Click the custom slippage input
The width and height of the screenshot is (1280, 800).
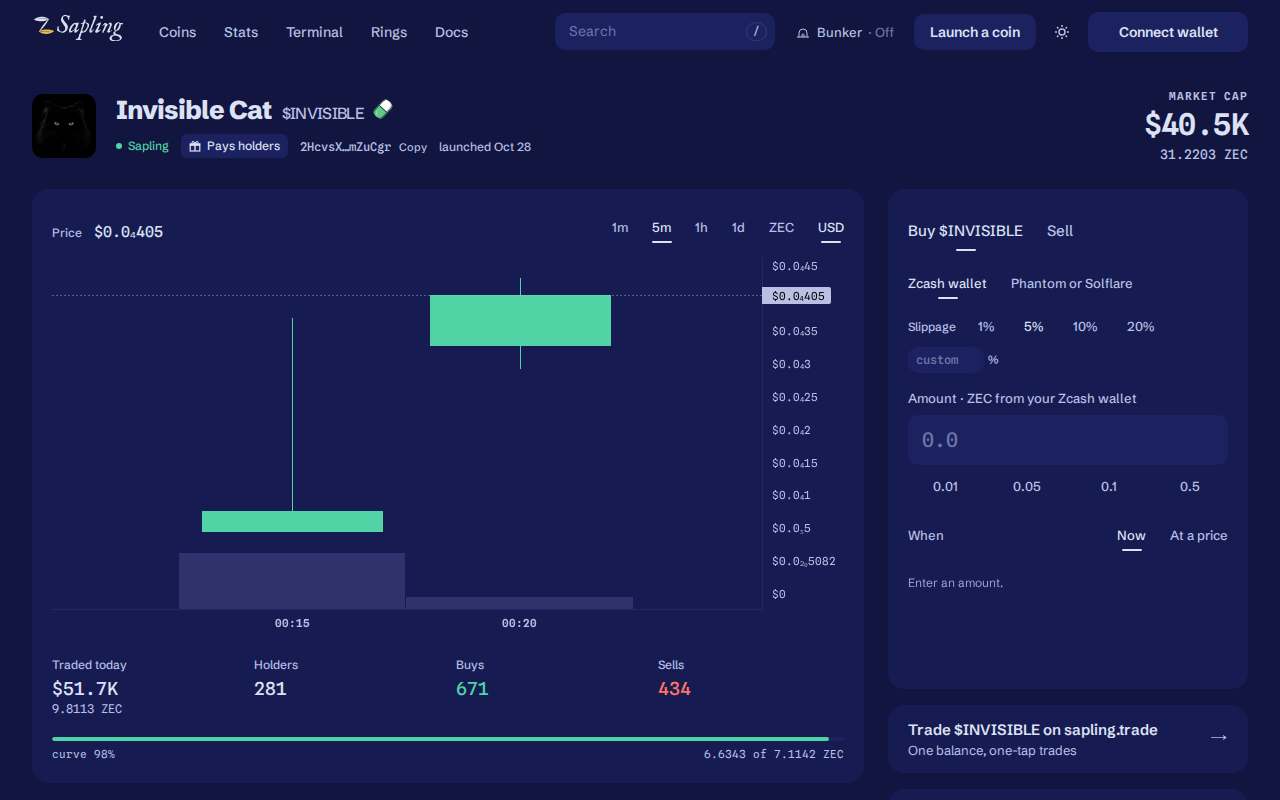(945, 360)
